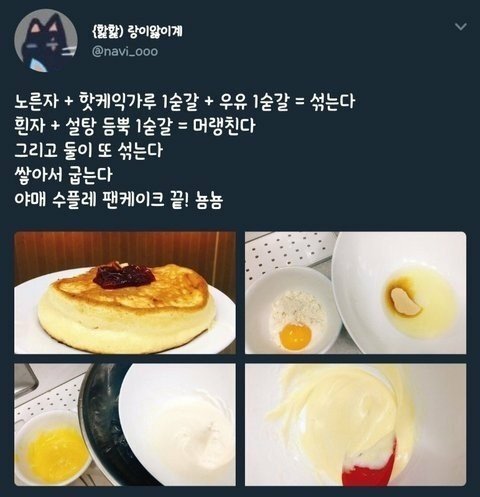The height and width of the screenshot is (497, 480).
Task: Click the line 쌓아서 굽는다
Action: 63,175
